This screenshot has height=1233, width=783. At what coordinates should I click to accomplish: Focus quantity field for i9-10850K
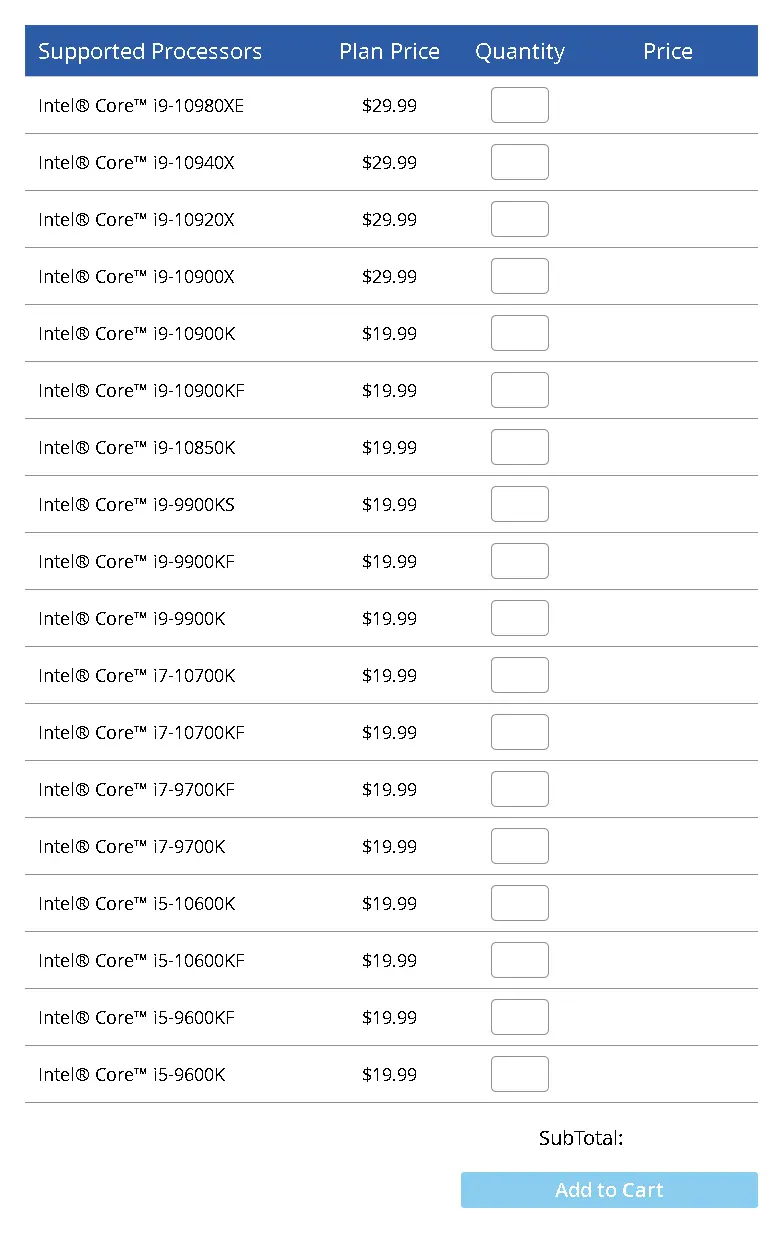click(520, 447)
